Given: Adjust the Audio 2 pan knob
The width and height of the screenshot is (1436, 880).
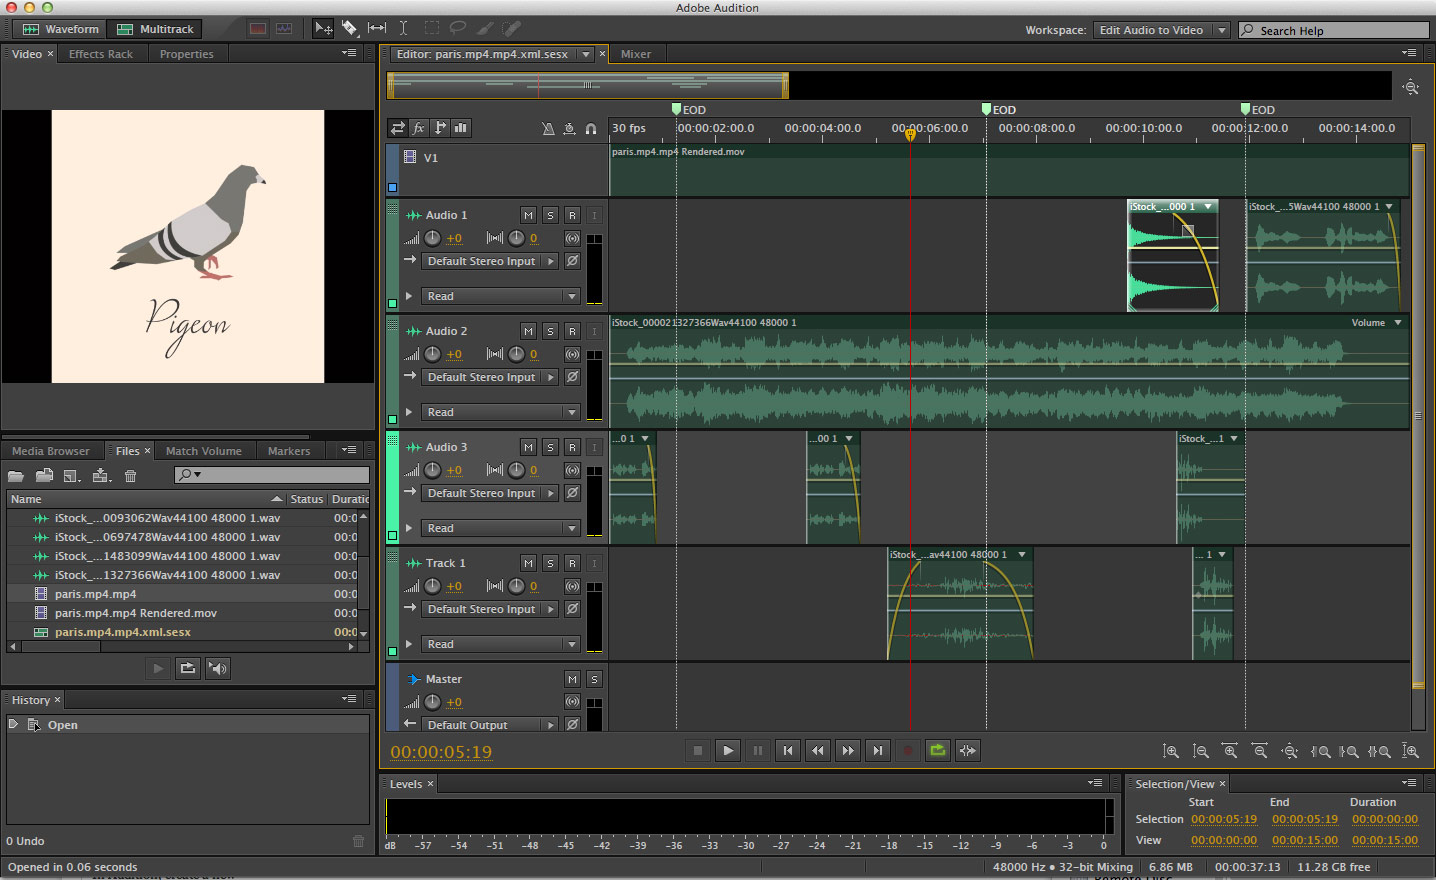Looking at the screenshot, I should pyautogui.click(x=516, y=354).
